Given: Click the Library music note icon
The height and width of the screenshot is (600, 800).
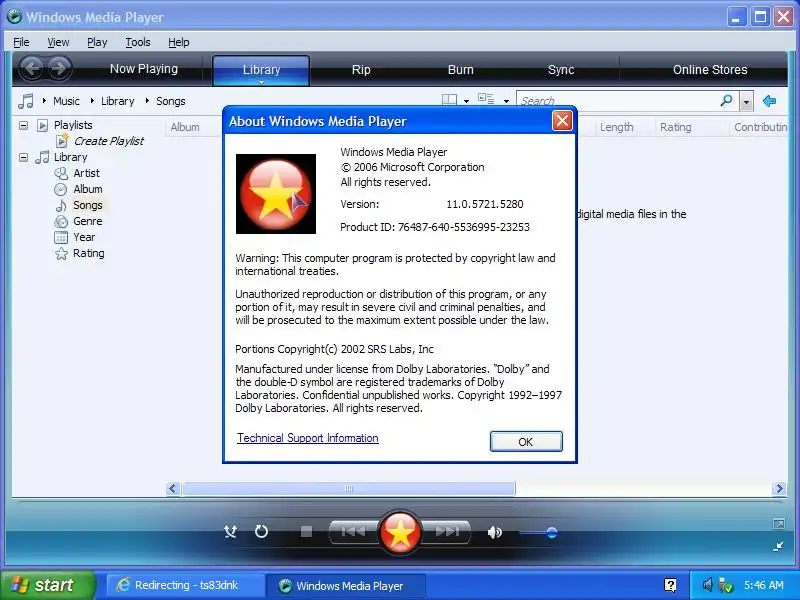Looking at the screenshot, I should point(42,157).
